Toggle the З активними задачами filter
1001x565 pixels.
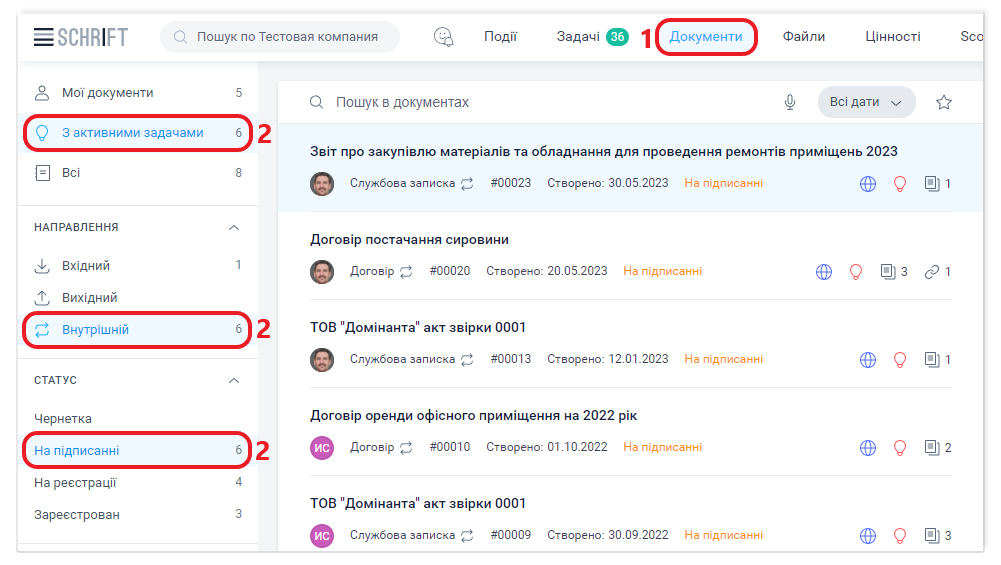tap(132, 133)
